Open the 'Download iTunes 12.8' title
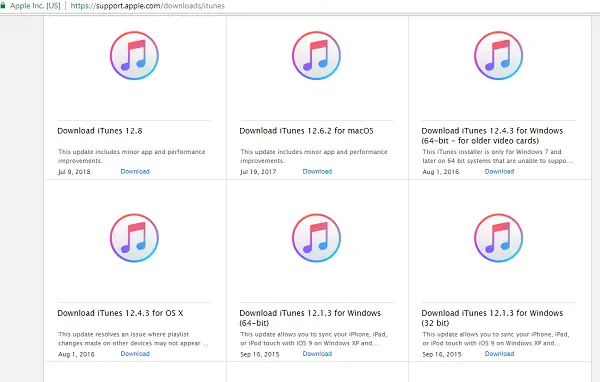The height and width of the screenshot is (382, 600). tap(100, 131)
